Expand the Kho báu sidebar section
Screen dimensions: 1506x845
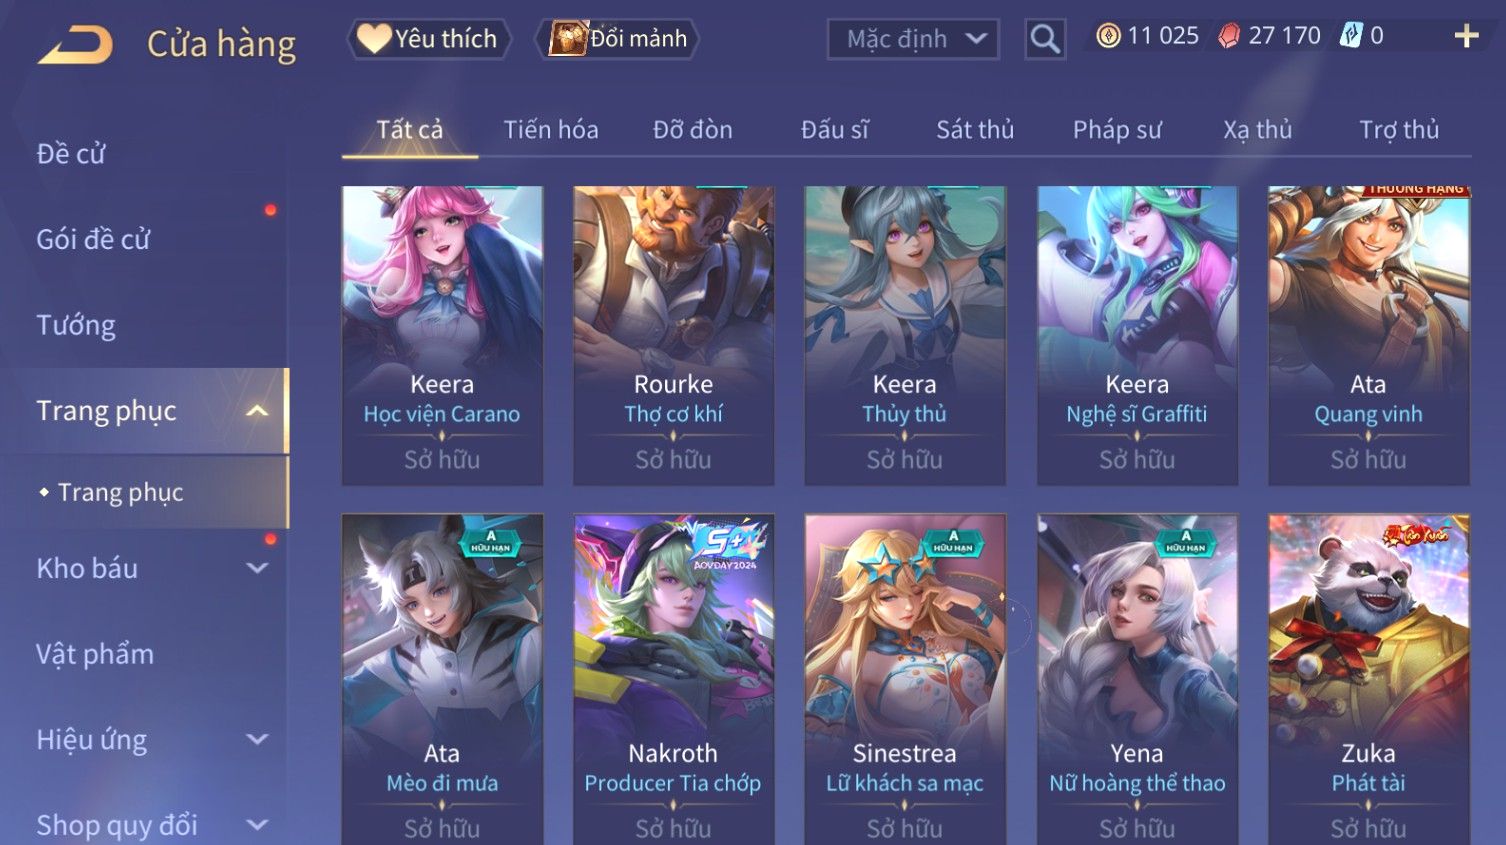257,568
